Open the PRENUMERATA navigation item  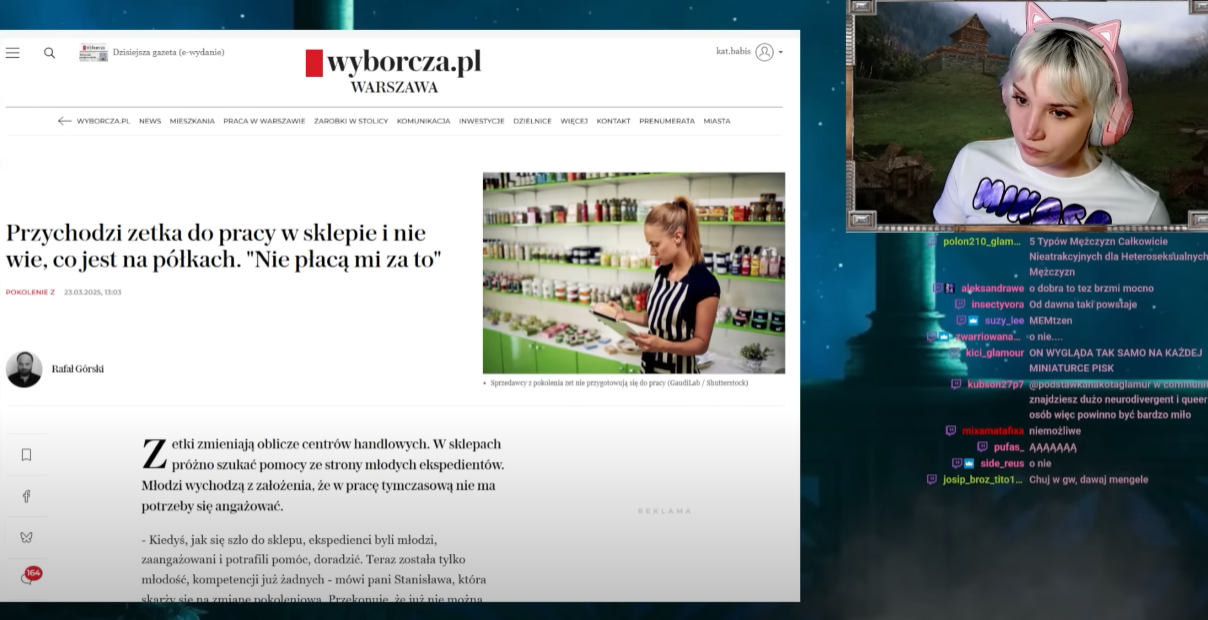pyautogui.click(x=667, y=121)
